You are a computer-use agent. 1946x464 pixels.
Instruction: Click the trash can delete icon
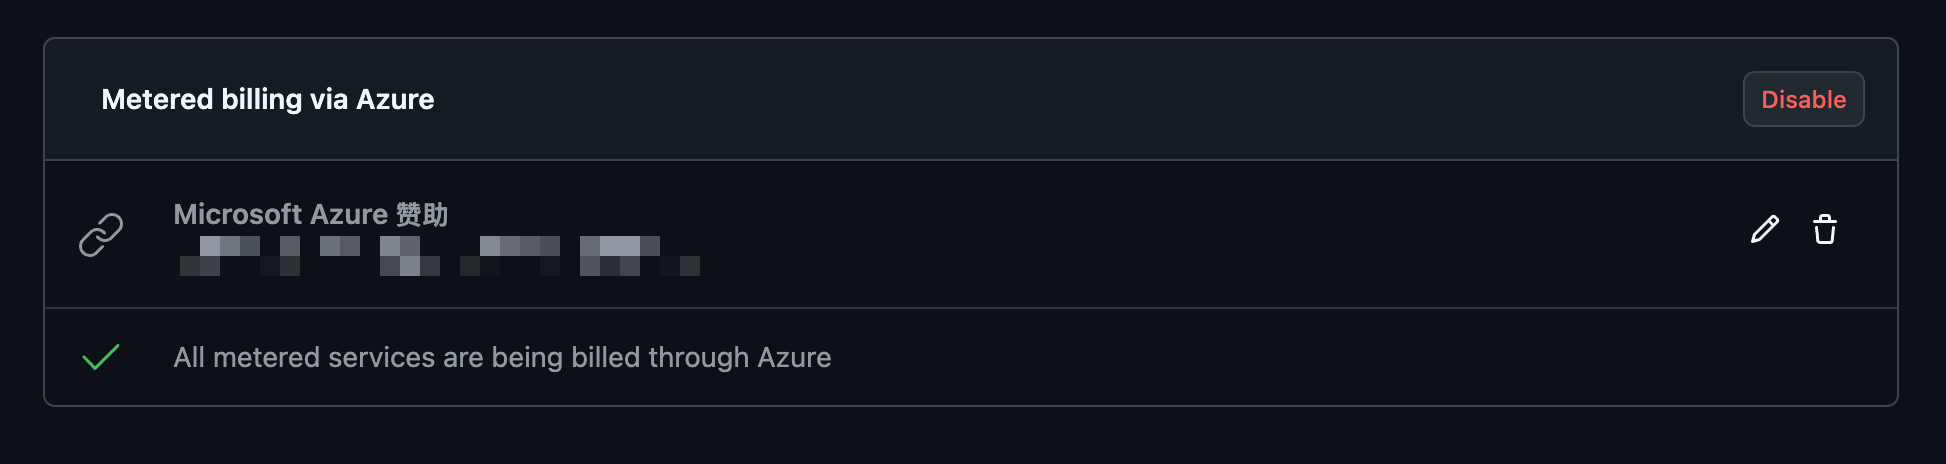1825,230
